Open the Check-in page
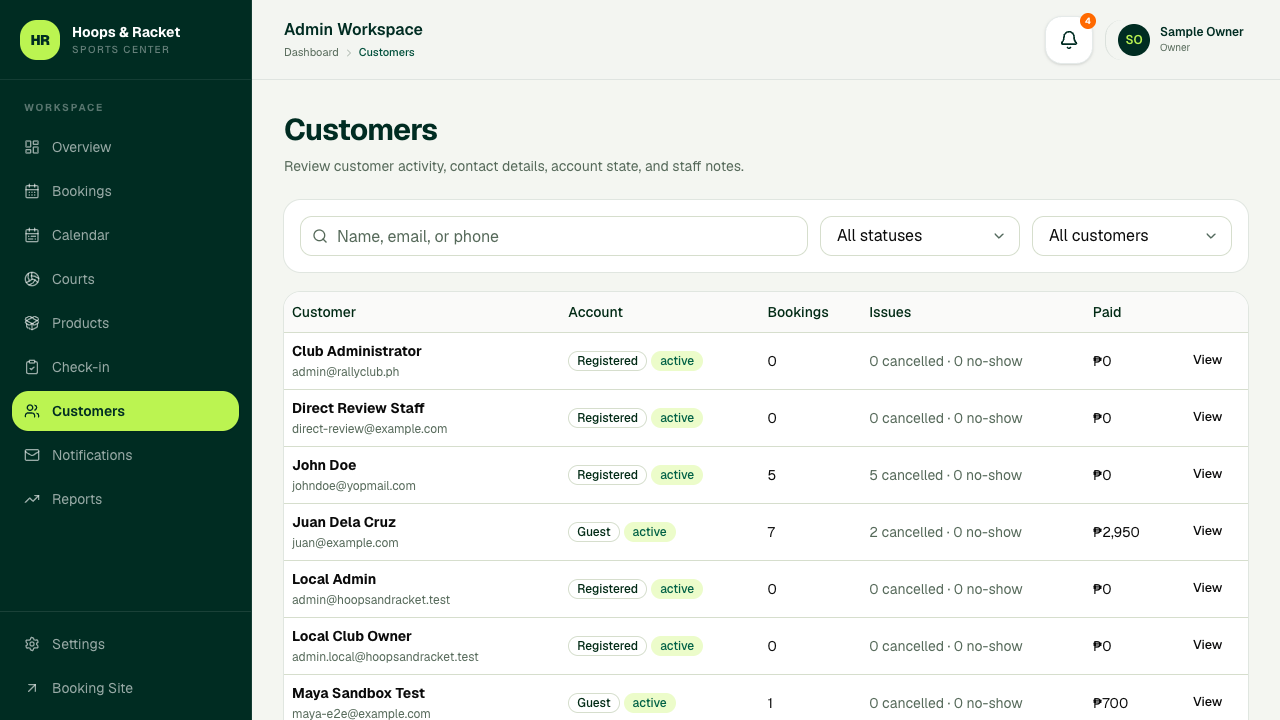This screenshot has height=720, width=1280. coord(125,367)
